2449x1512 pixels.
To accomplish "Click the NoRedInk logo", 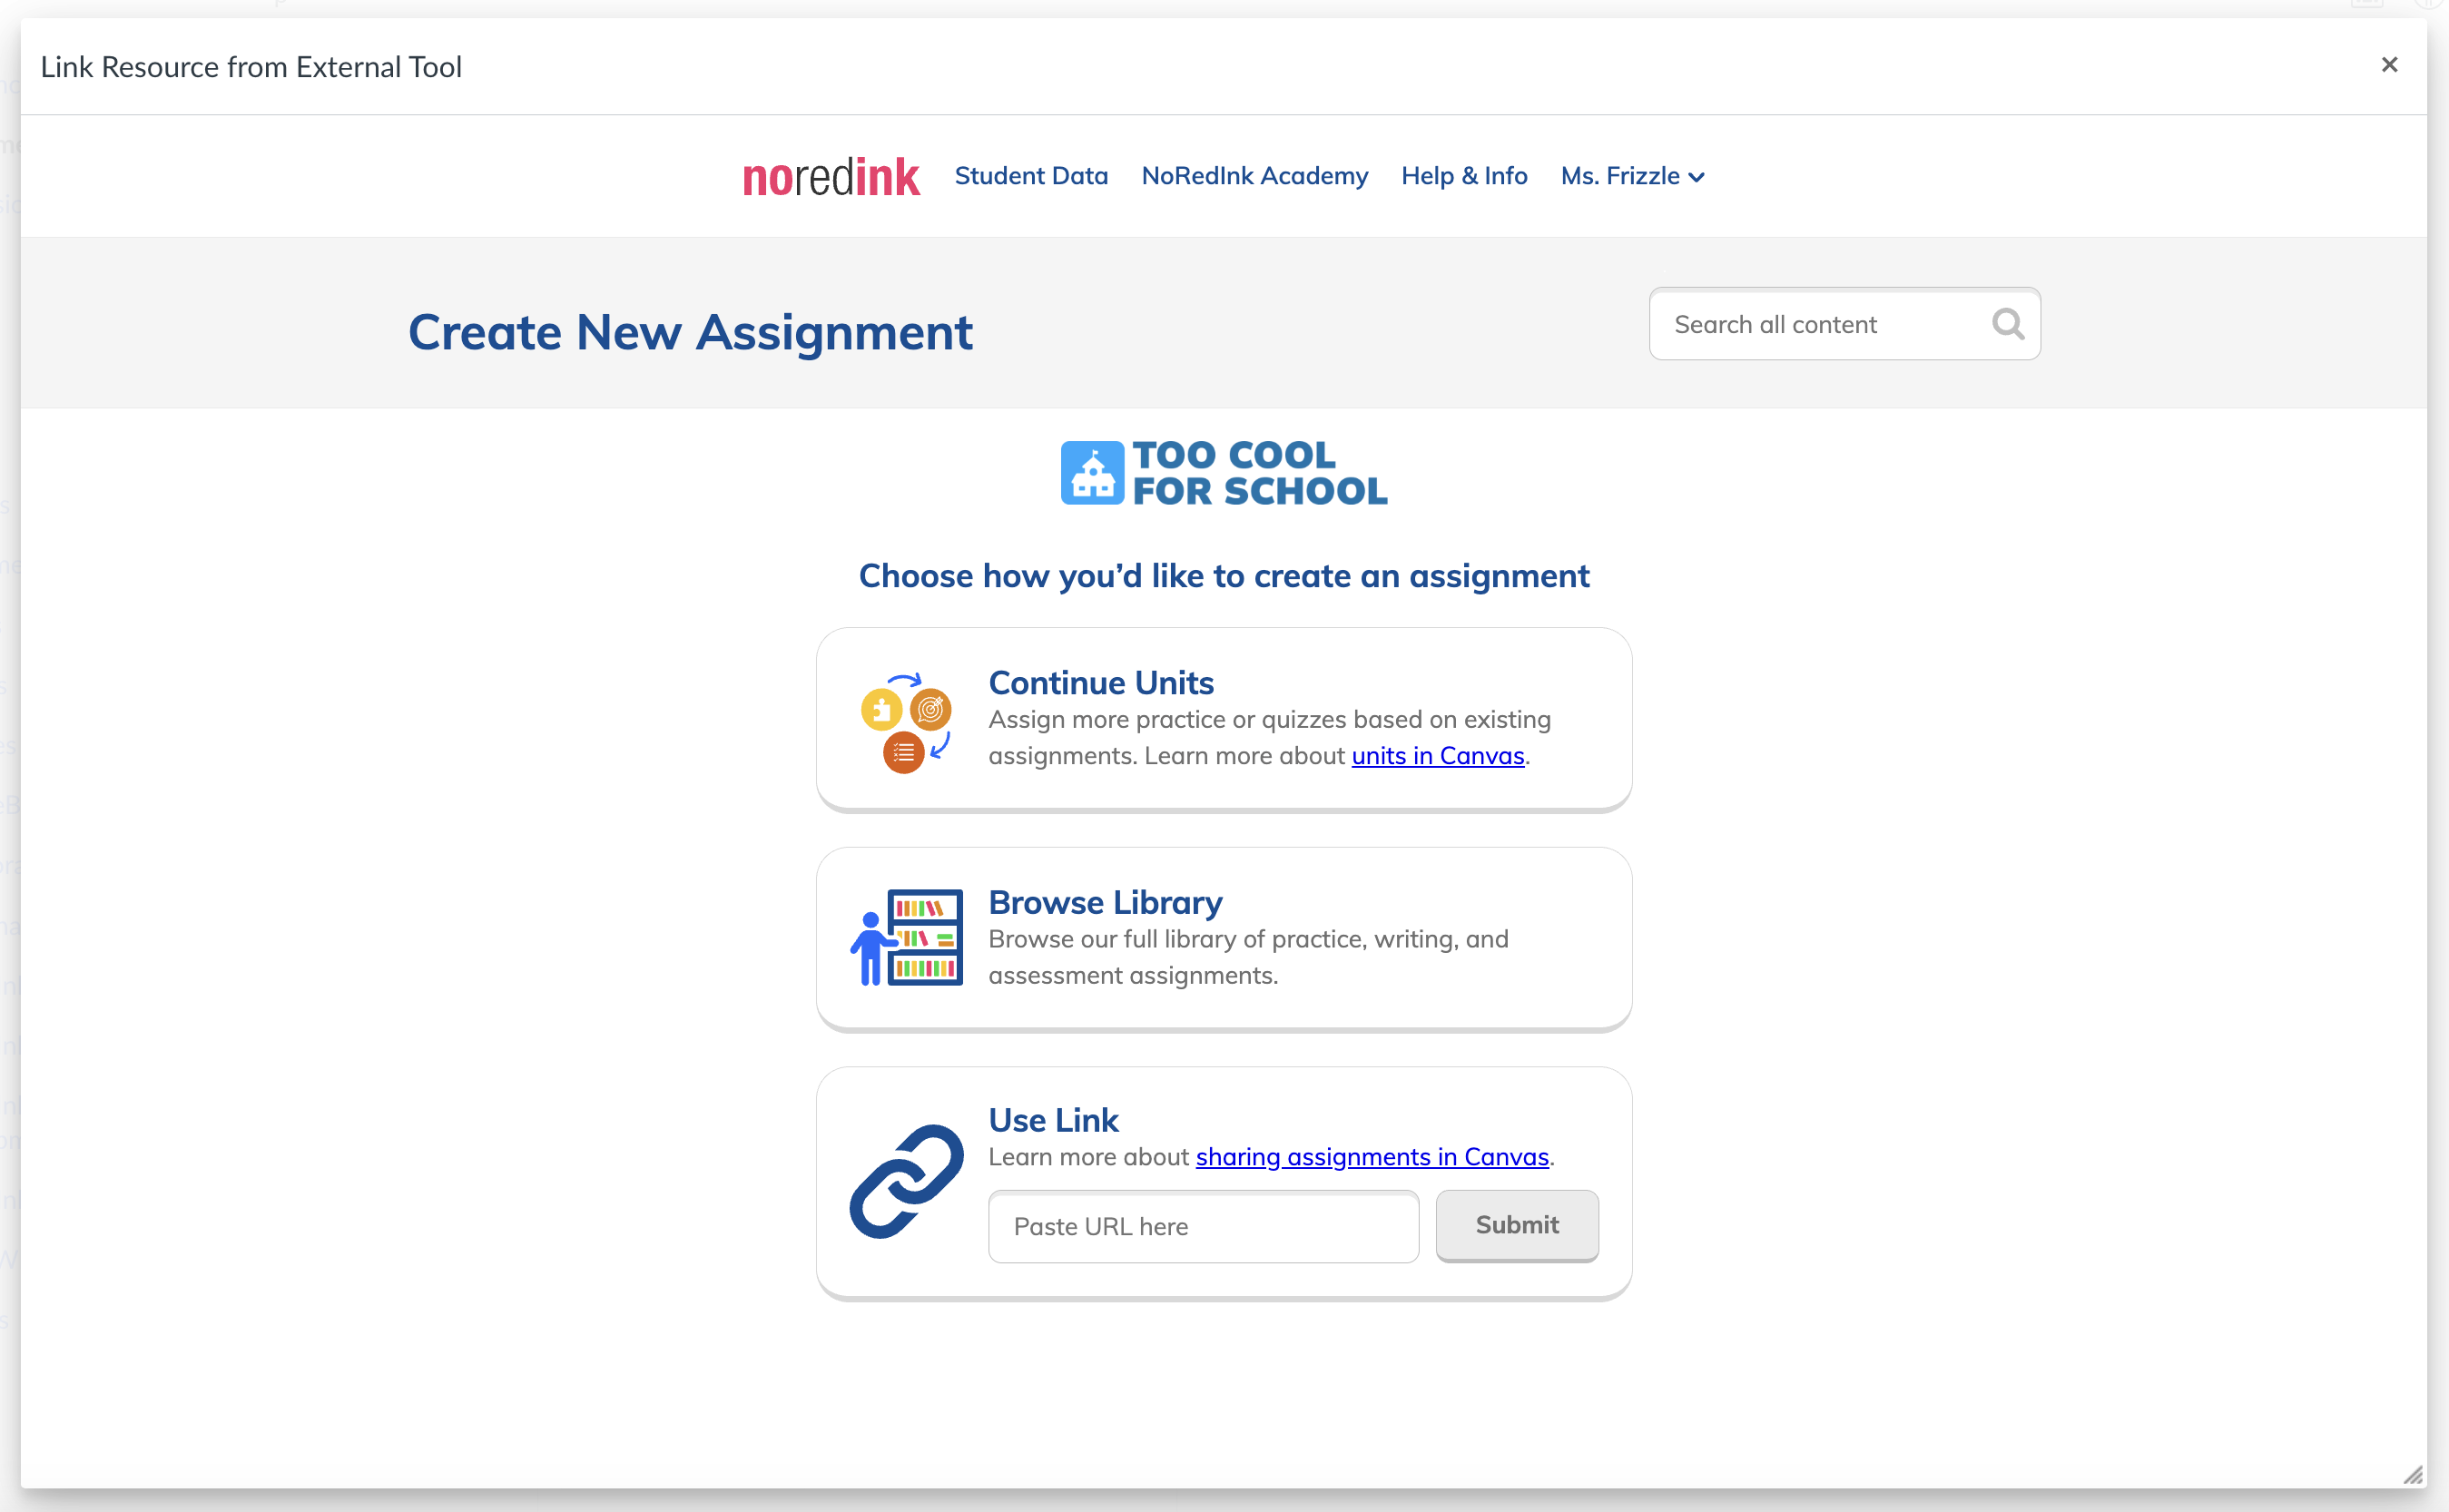I will [x=831, y=175].
